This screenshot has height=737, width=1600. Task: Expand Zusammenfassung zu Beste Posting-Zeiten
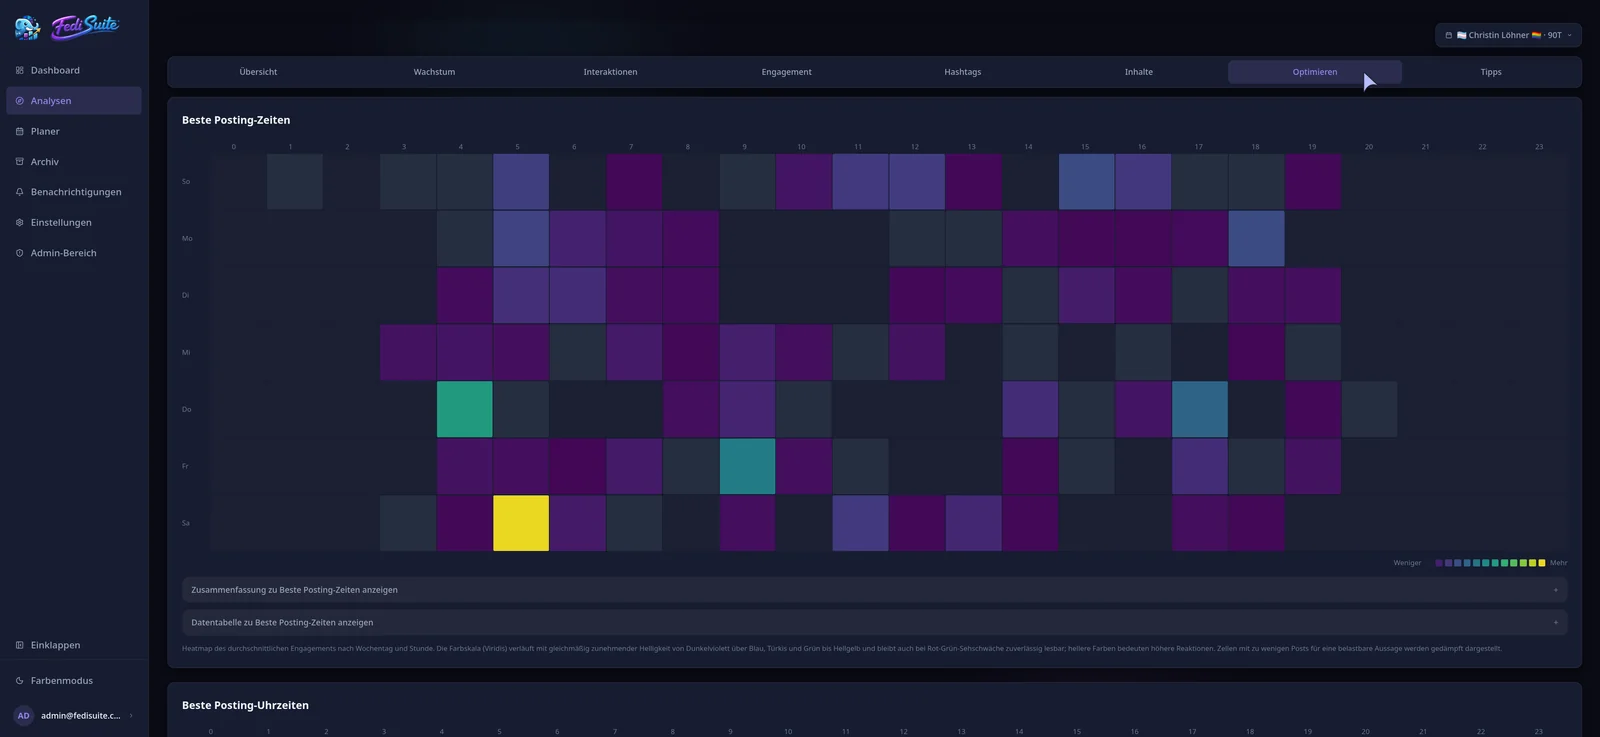(874, 590)
